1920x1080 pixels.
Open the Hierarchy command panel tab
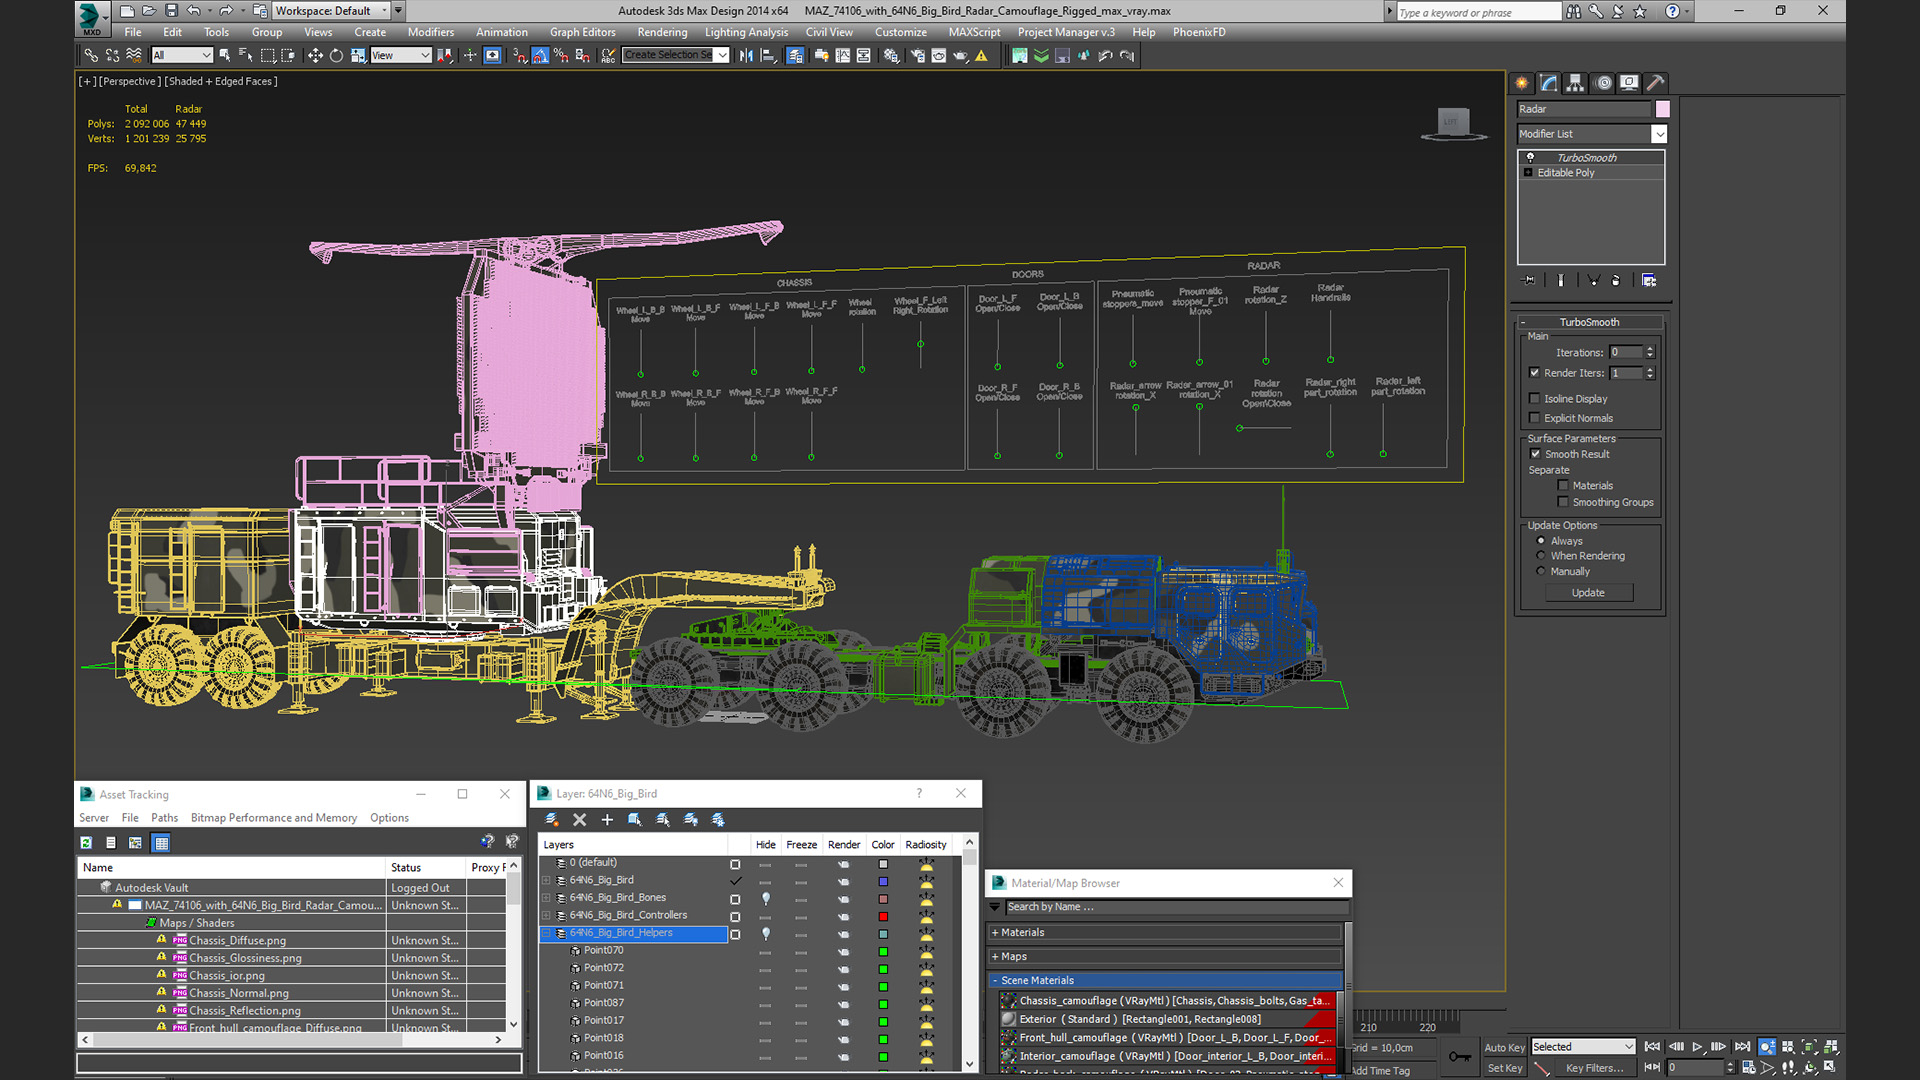tap(1575, 83)
